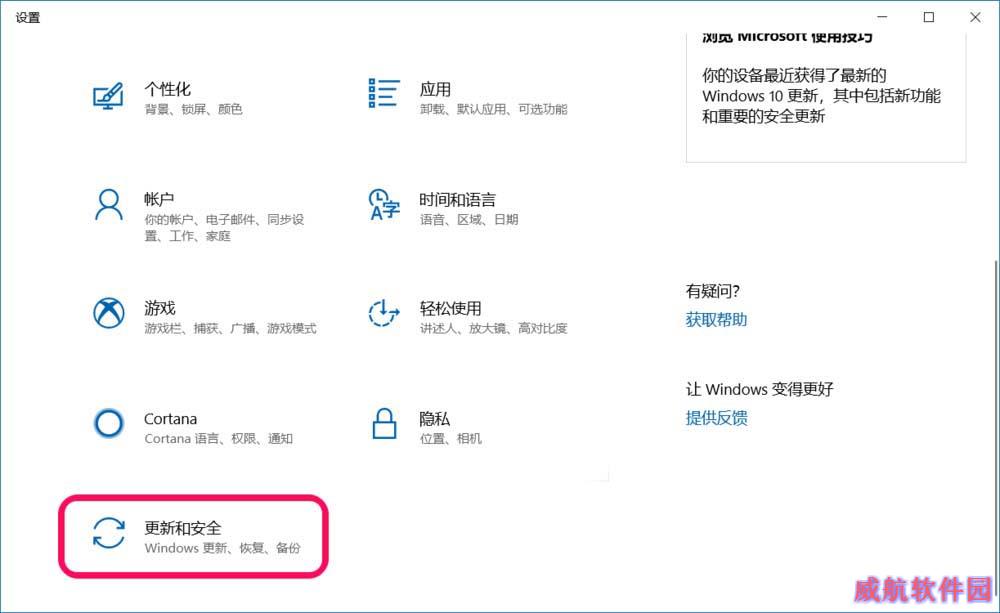Image resolution: width=1000 pixels, height=613 pixels.
Task: Click the Windows 10 update tip card text
Action: point(821,96)
